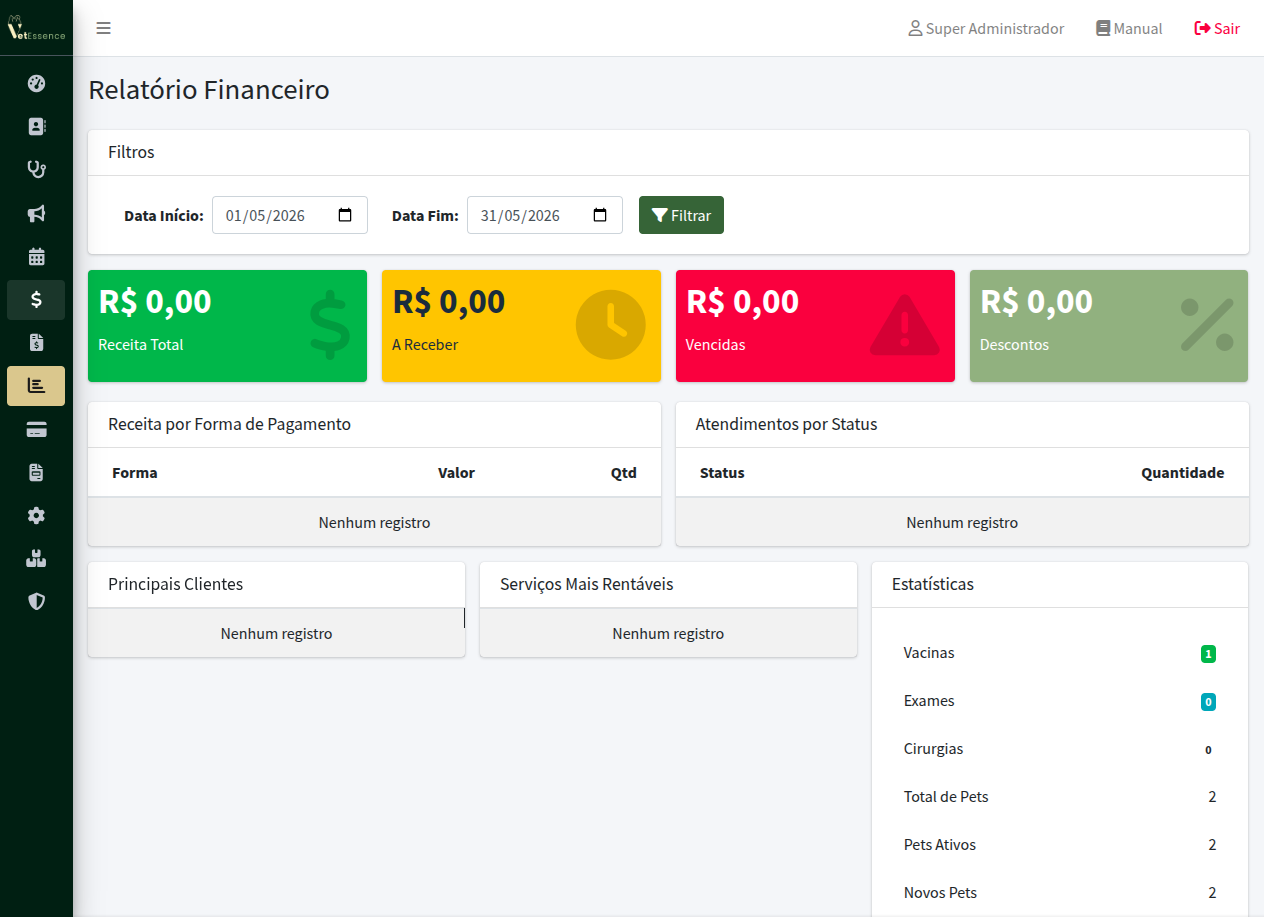Open the stethoscope consultations sidebar icon
This screenshot has width=1264, height=917.
[x=36, y=170]
